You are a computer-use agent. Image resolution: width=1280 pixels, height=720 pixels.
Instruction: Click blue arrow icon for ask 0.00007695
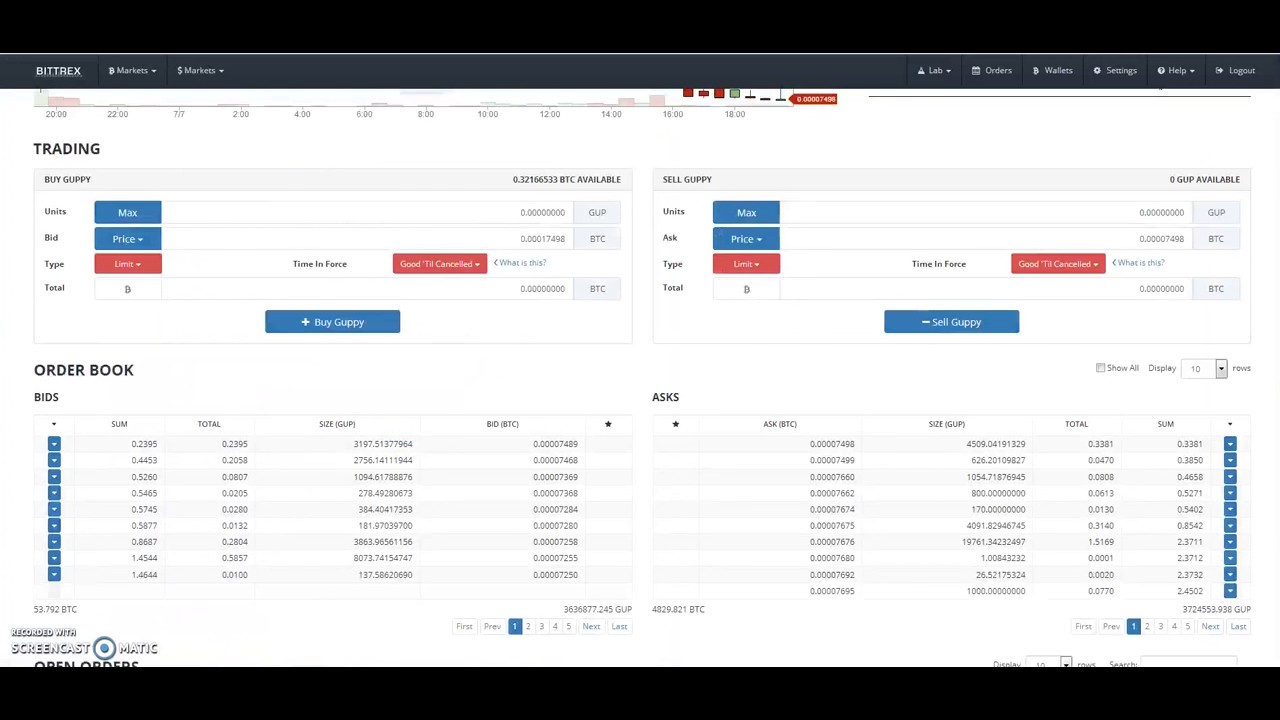tap(1230, 591)
